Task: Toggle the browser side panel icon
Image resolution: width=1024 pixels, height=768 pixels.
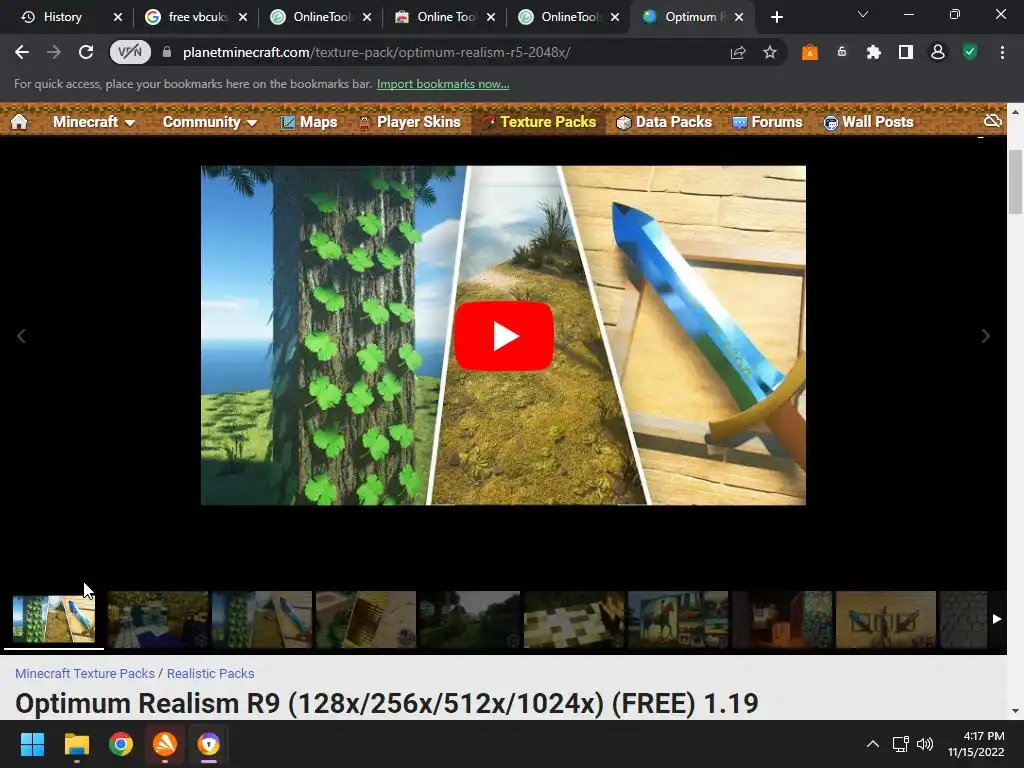Action: 906,52
